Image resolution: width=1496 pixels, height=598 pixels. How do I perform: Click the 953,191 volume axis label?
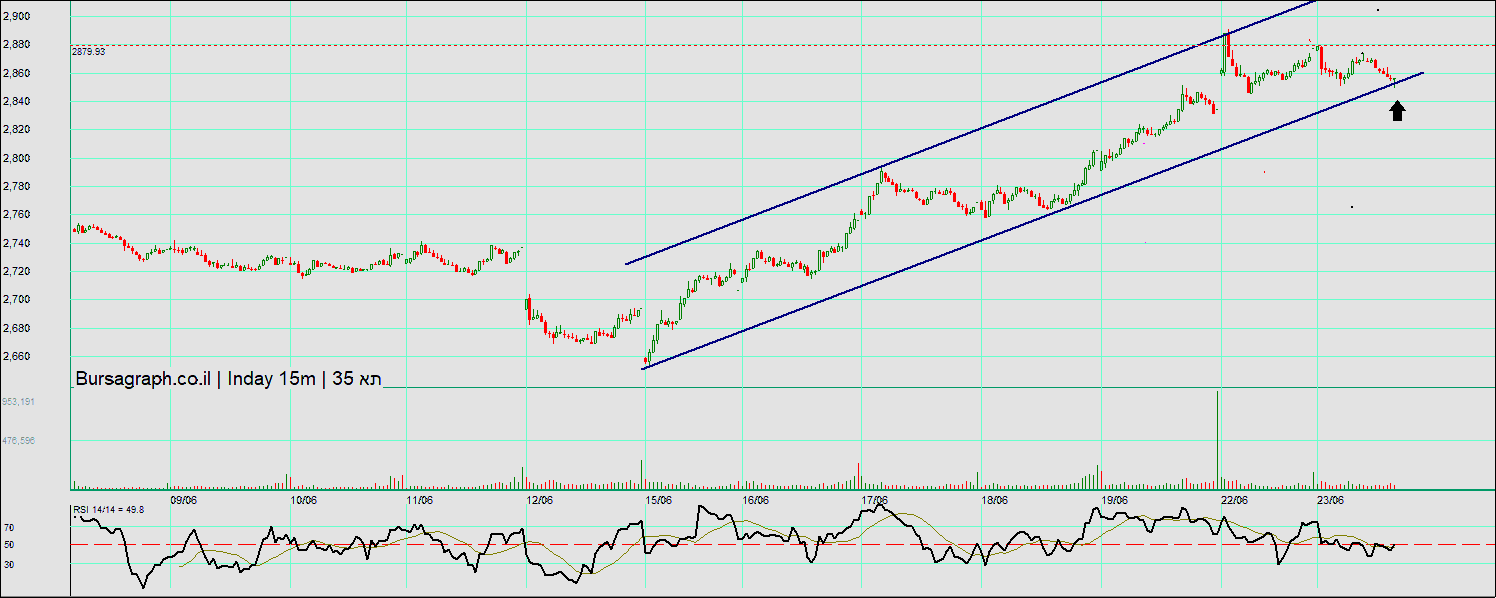coord(19,402)
